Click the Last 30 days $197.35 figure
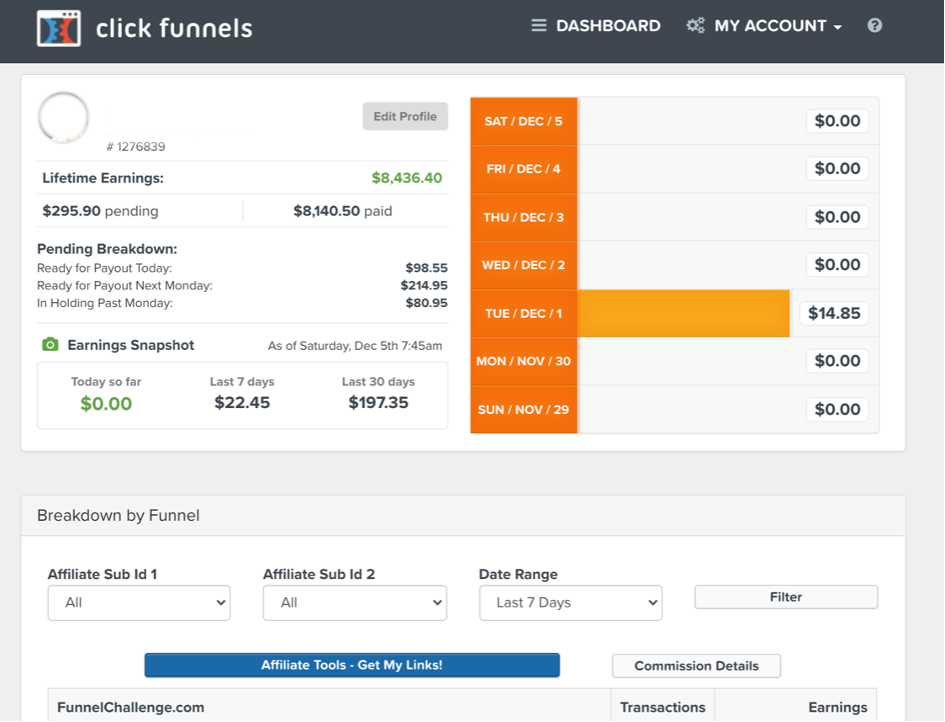Screen dimensions: 945x722 378,403
